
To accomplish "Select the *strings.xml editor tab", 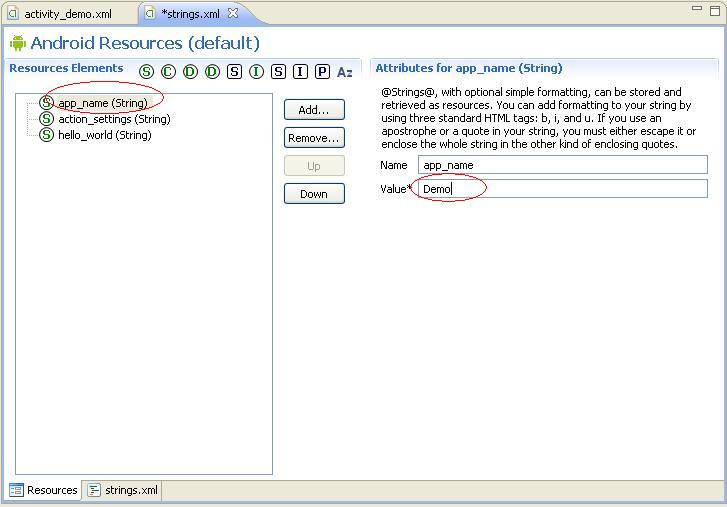I will pos(190,14).
